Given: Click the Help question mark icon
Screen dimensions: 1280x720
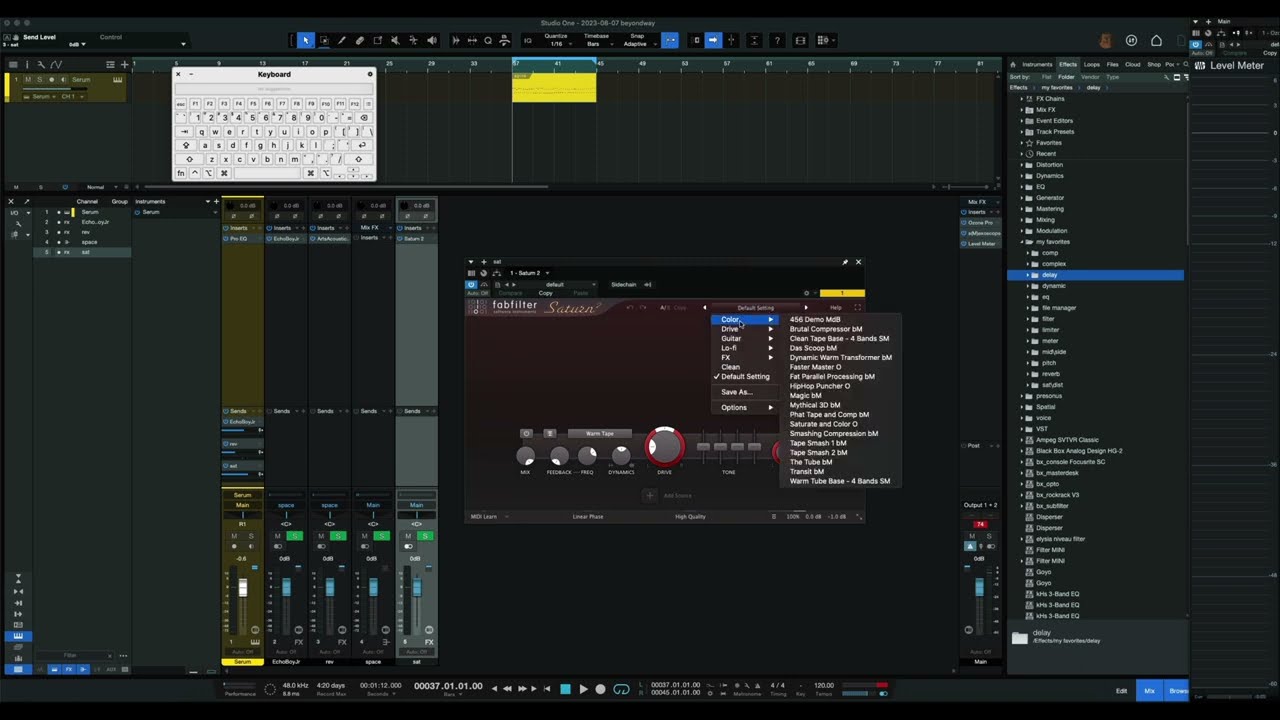Looking at the screenshot, I should (x=777, y=41).
